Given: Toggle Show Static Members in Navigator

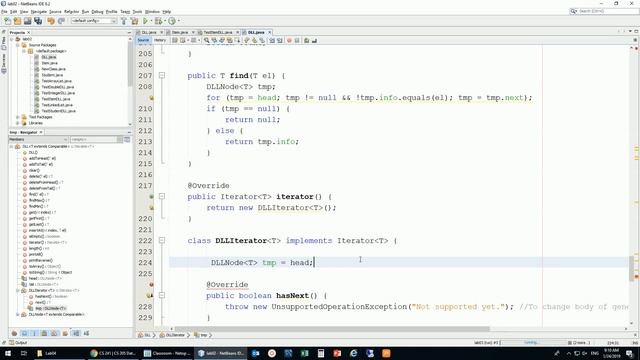Looking at the screenshot, I should pos(34,333).
